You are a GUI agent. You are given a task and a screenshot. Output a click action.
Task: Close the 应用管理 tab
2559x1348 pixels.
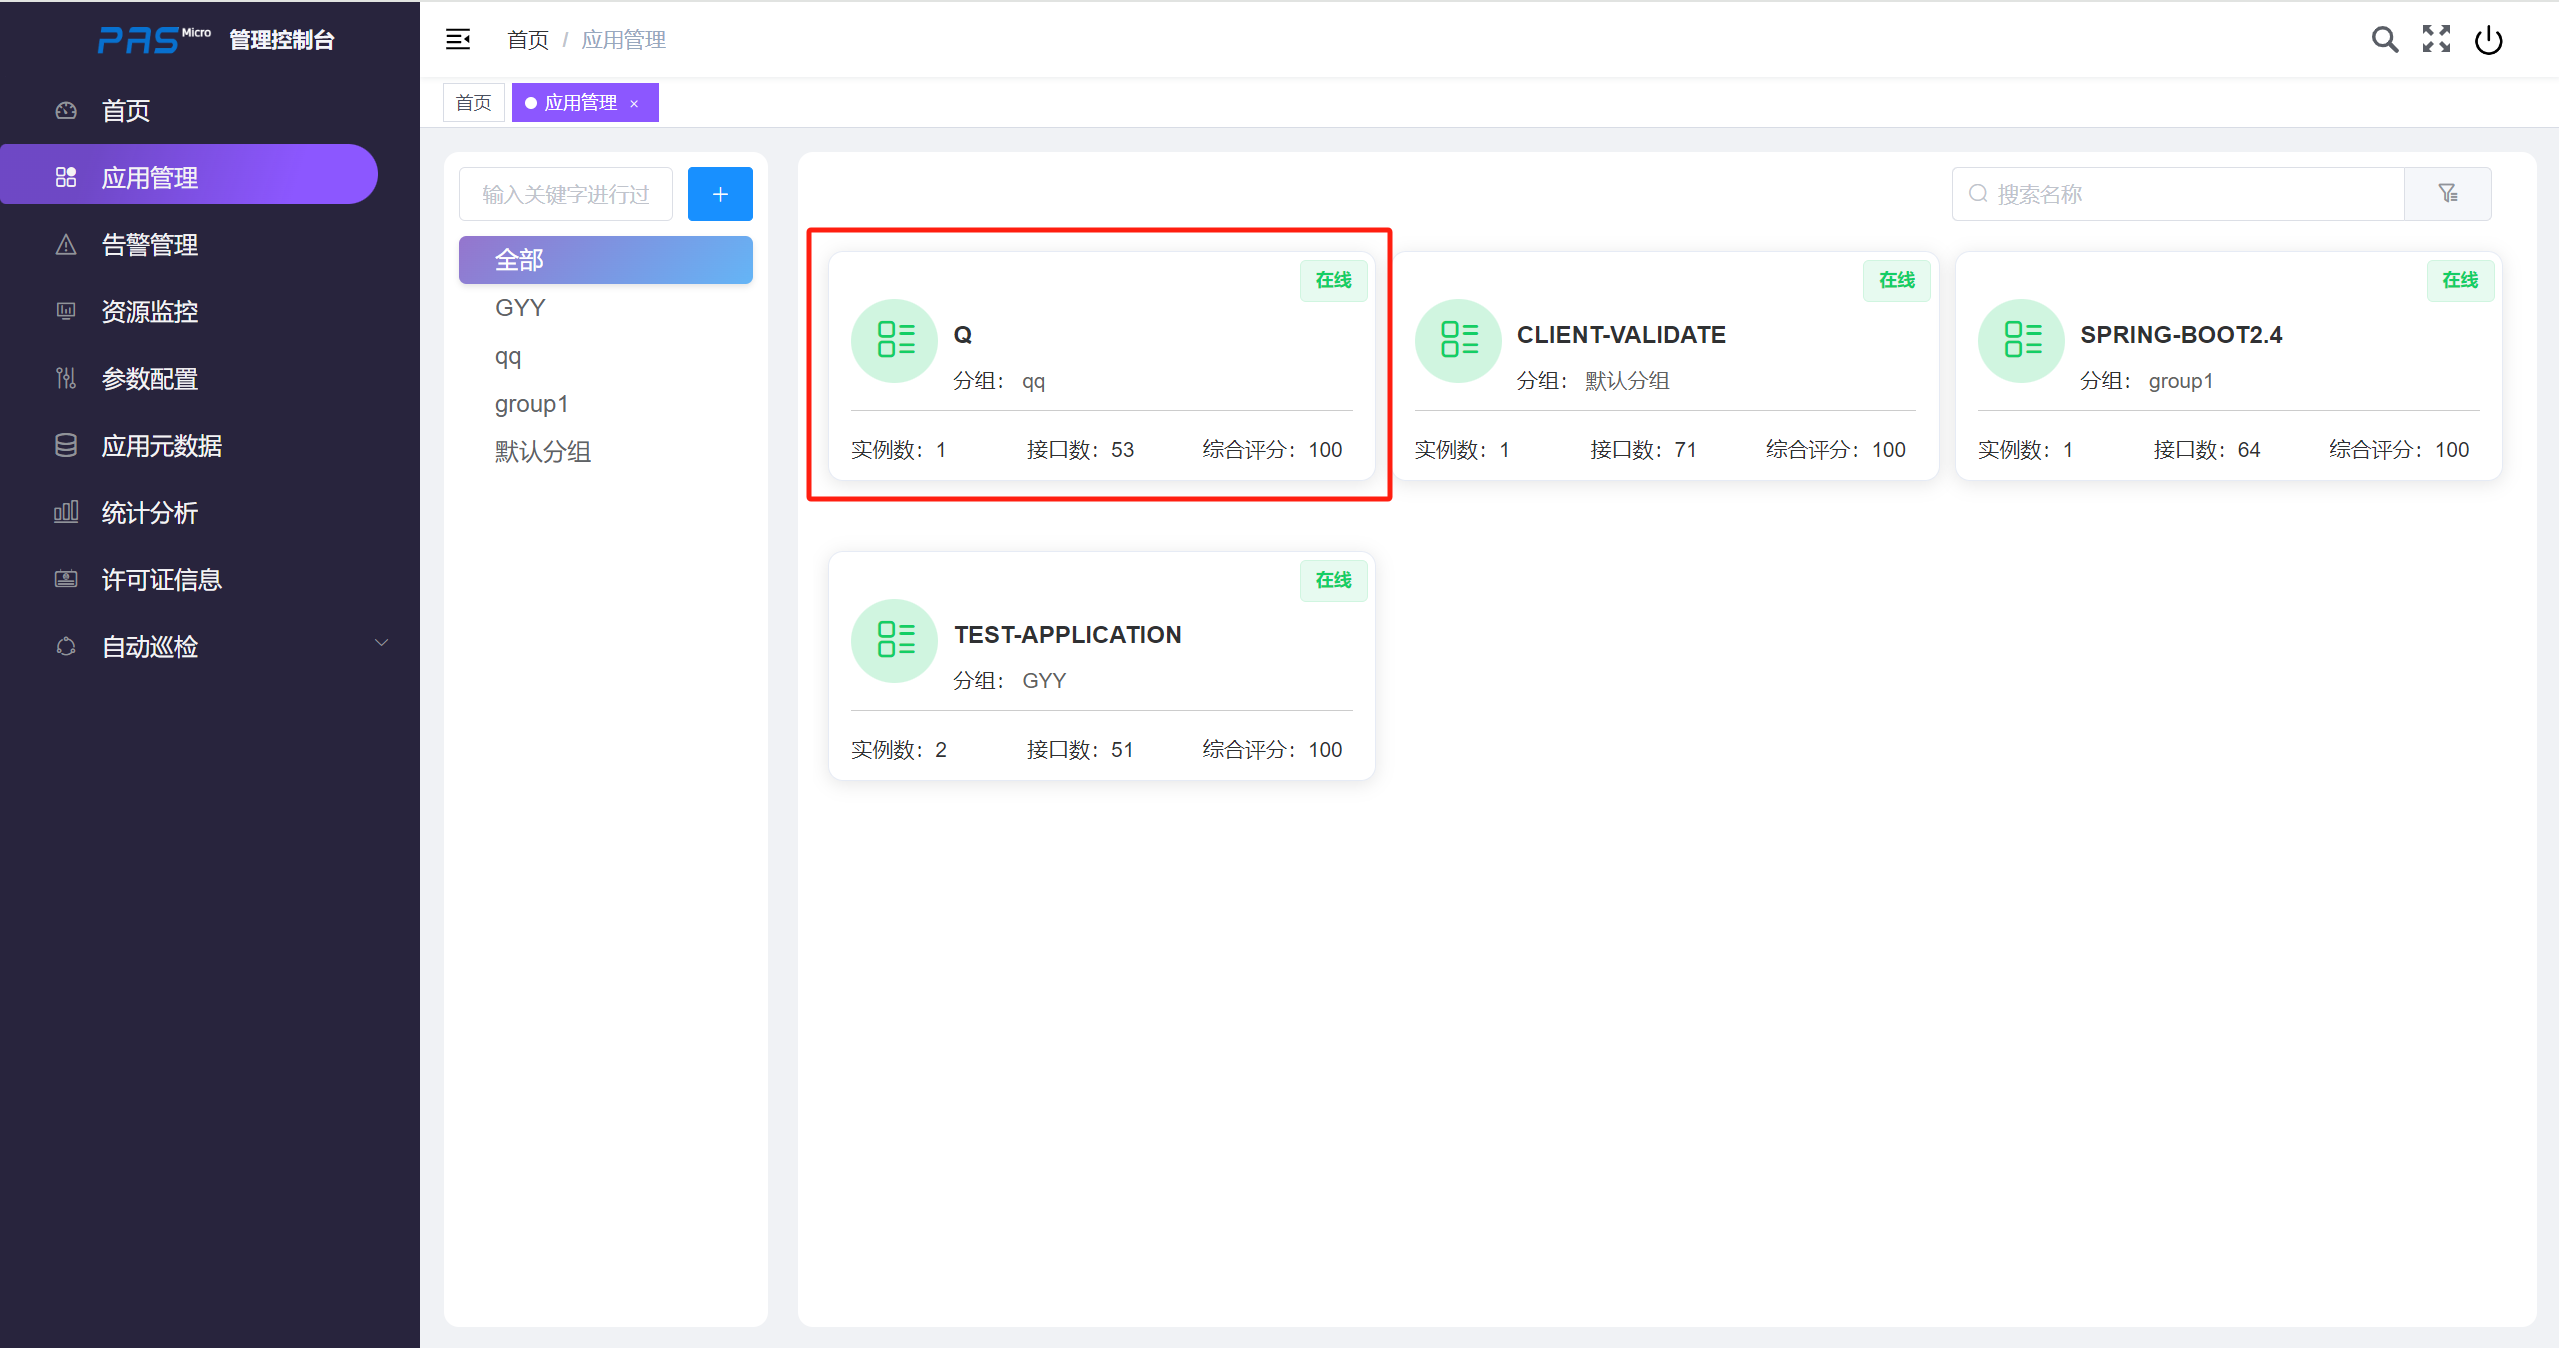click(634, 104)
